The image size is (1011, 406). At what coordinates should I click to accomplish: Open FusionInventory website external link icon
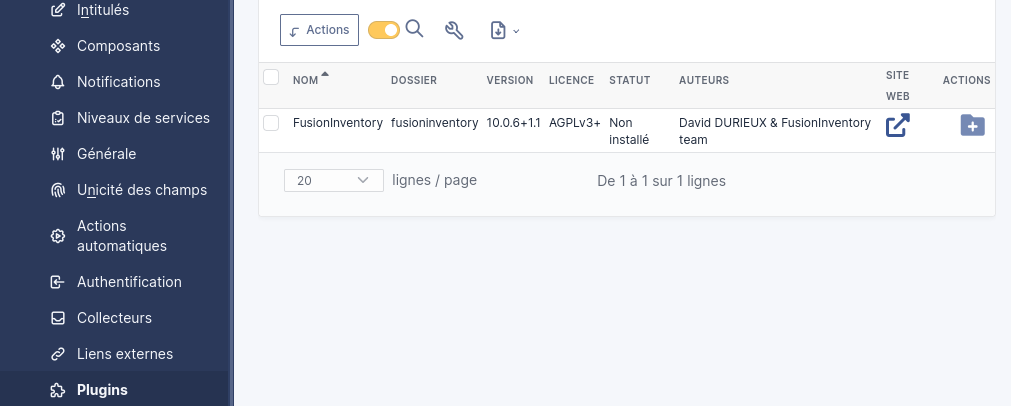tap(898, 125)
